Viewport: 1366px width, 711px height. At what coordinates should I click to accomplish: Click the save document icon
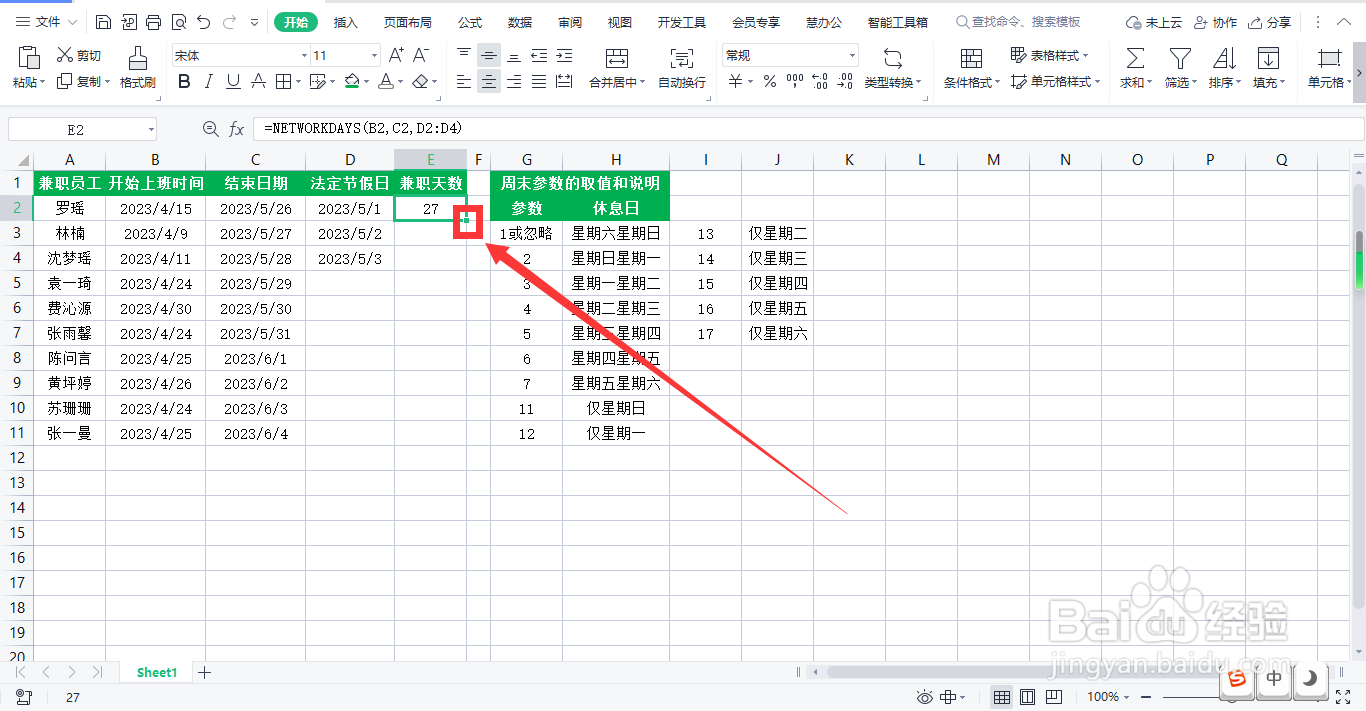(x=104, y=22)
